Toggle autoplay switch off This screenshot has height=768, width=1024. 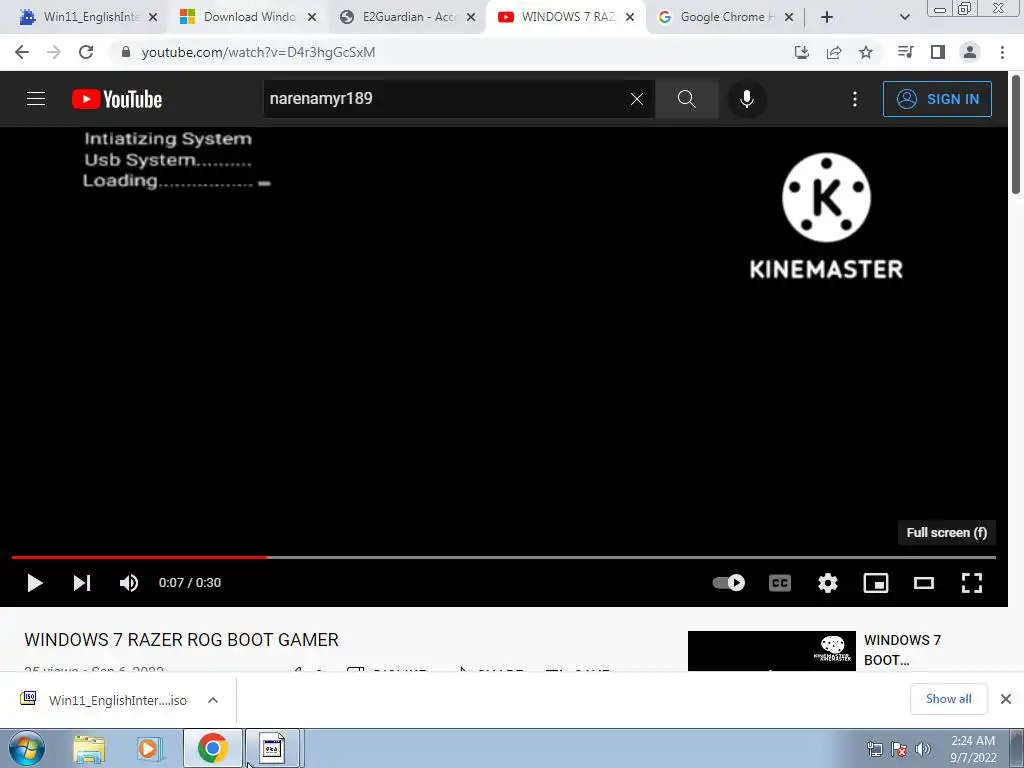click(x=729, y=583)
